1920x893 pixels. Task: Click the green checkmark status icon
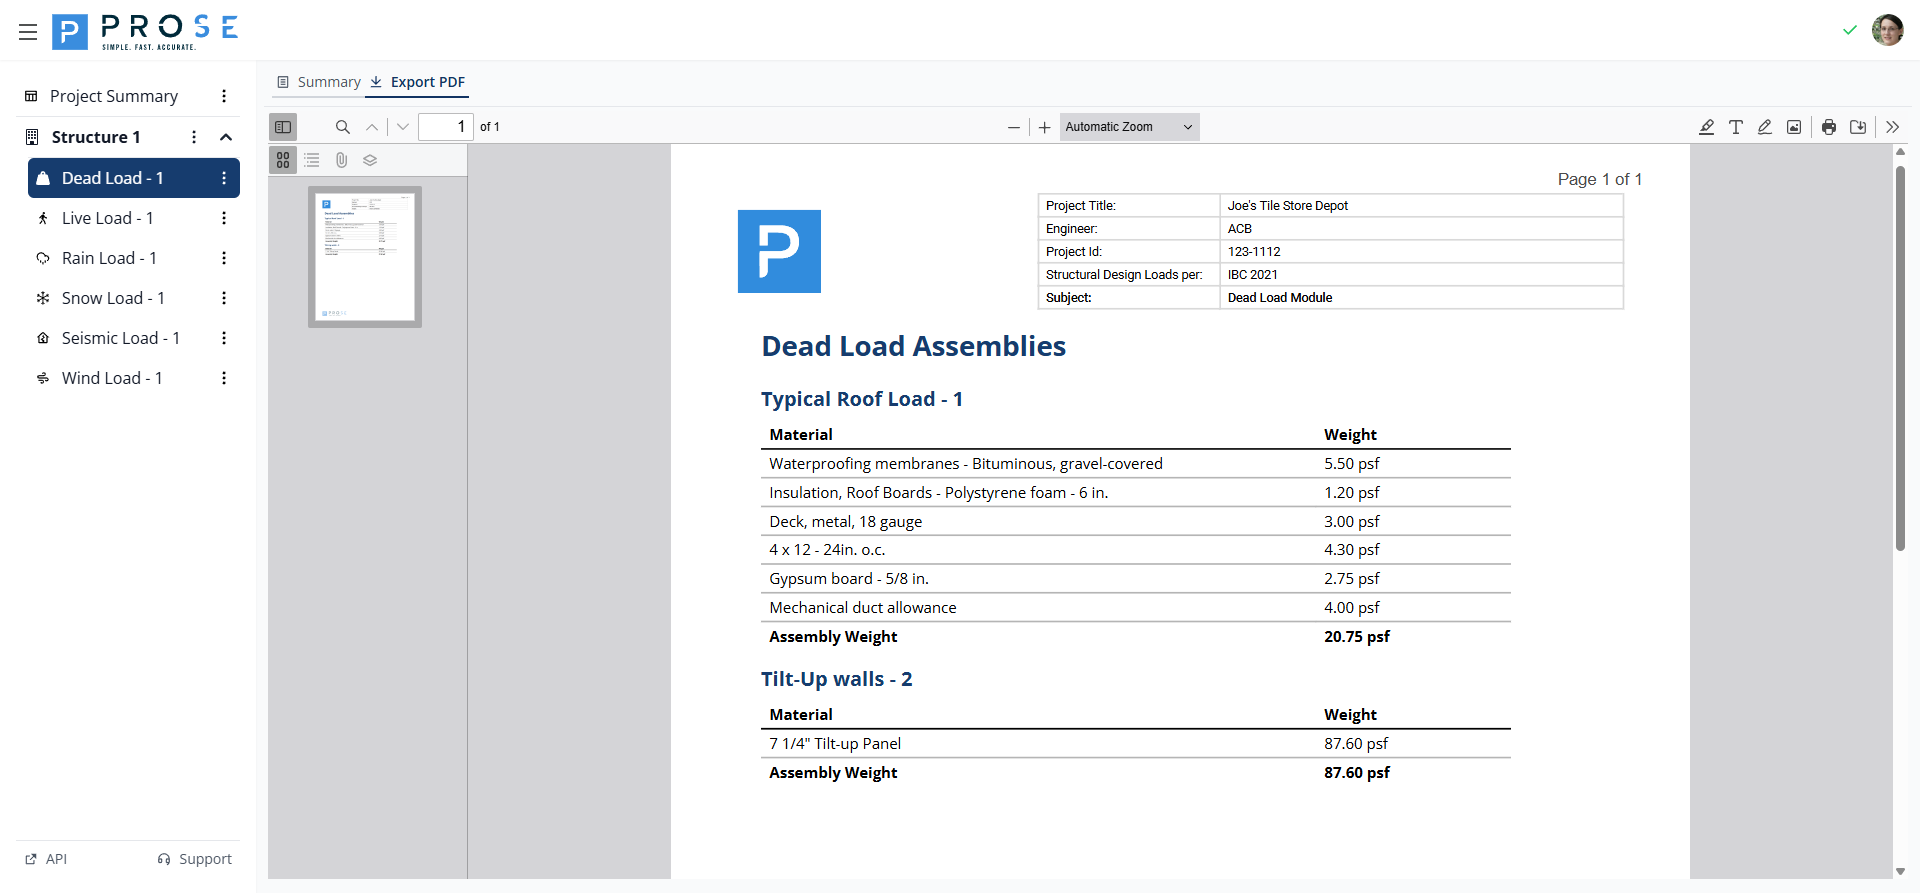click(x=1849, y=30)
